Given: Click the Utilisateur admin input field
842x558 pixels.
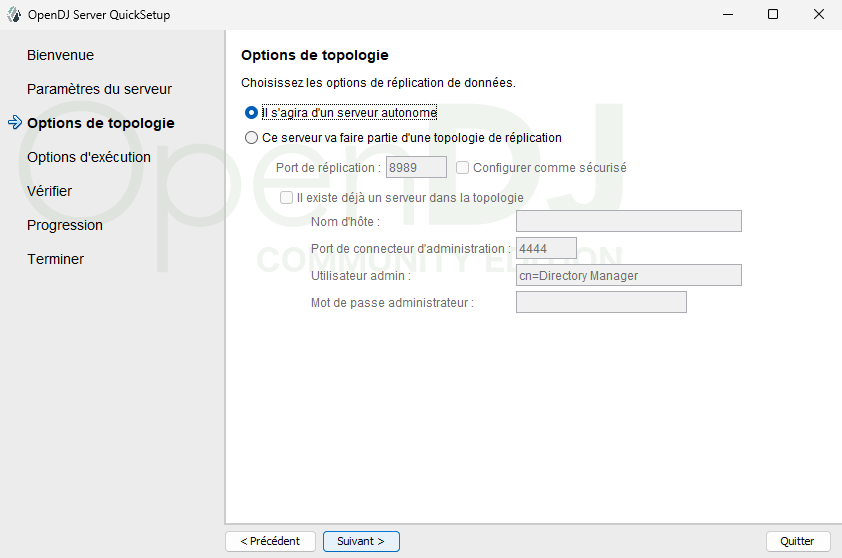Looking at the screenshot, I should 628,275.
